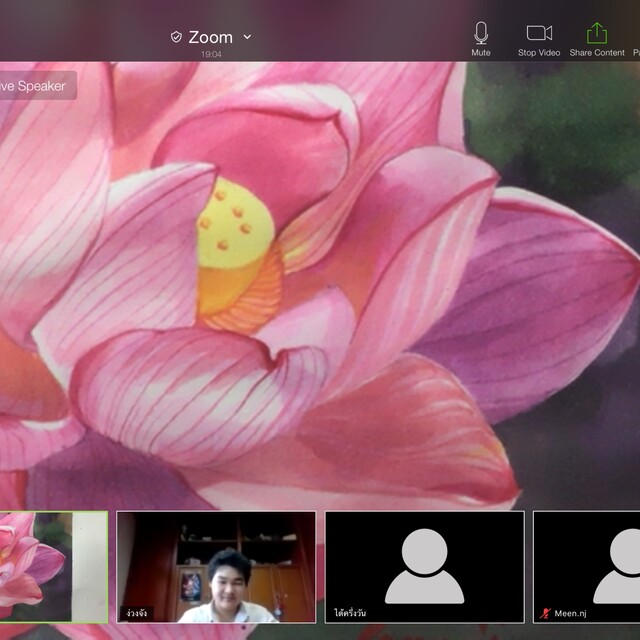Click the name label ได้ครึ่งวัน
The height and width of the screenshot is (640, 640).
(350, 613)
